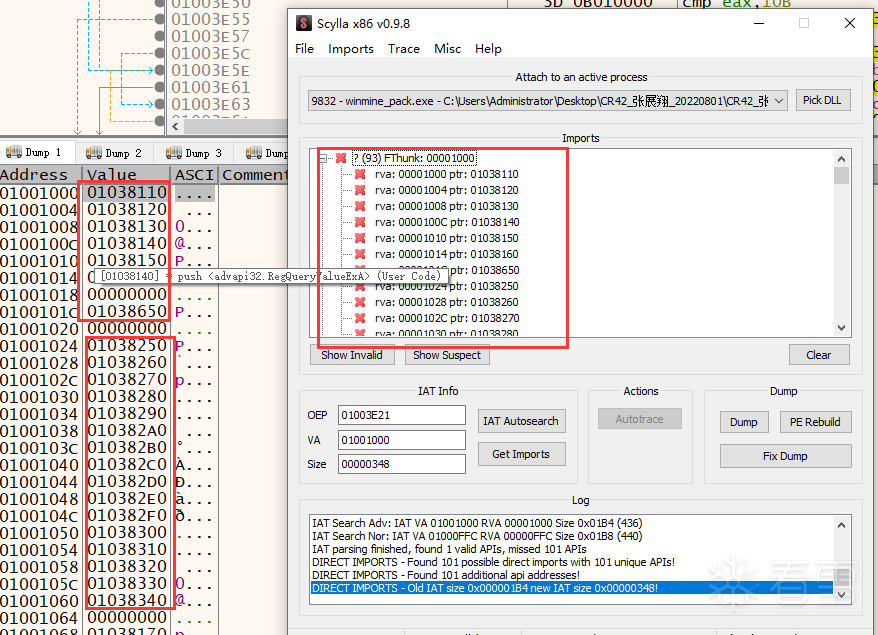Click the Dump 1 tab icon
Image resolution: width=878 pixels, height=635 pixels.
click(x=14, y=152)
